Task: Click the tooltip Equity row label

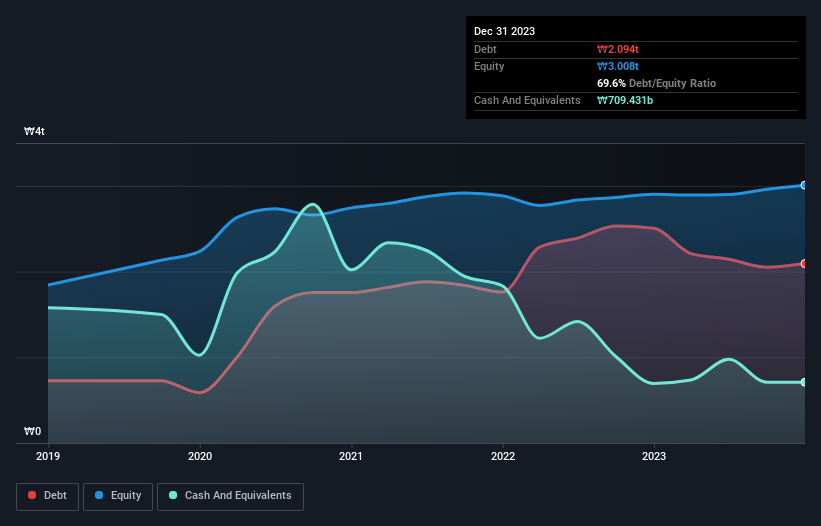Action: 489,66
